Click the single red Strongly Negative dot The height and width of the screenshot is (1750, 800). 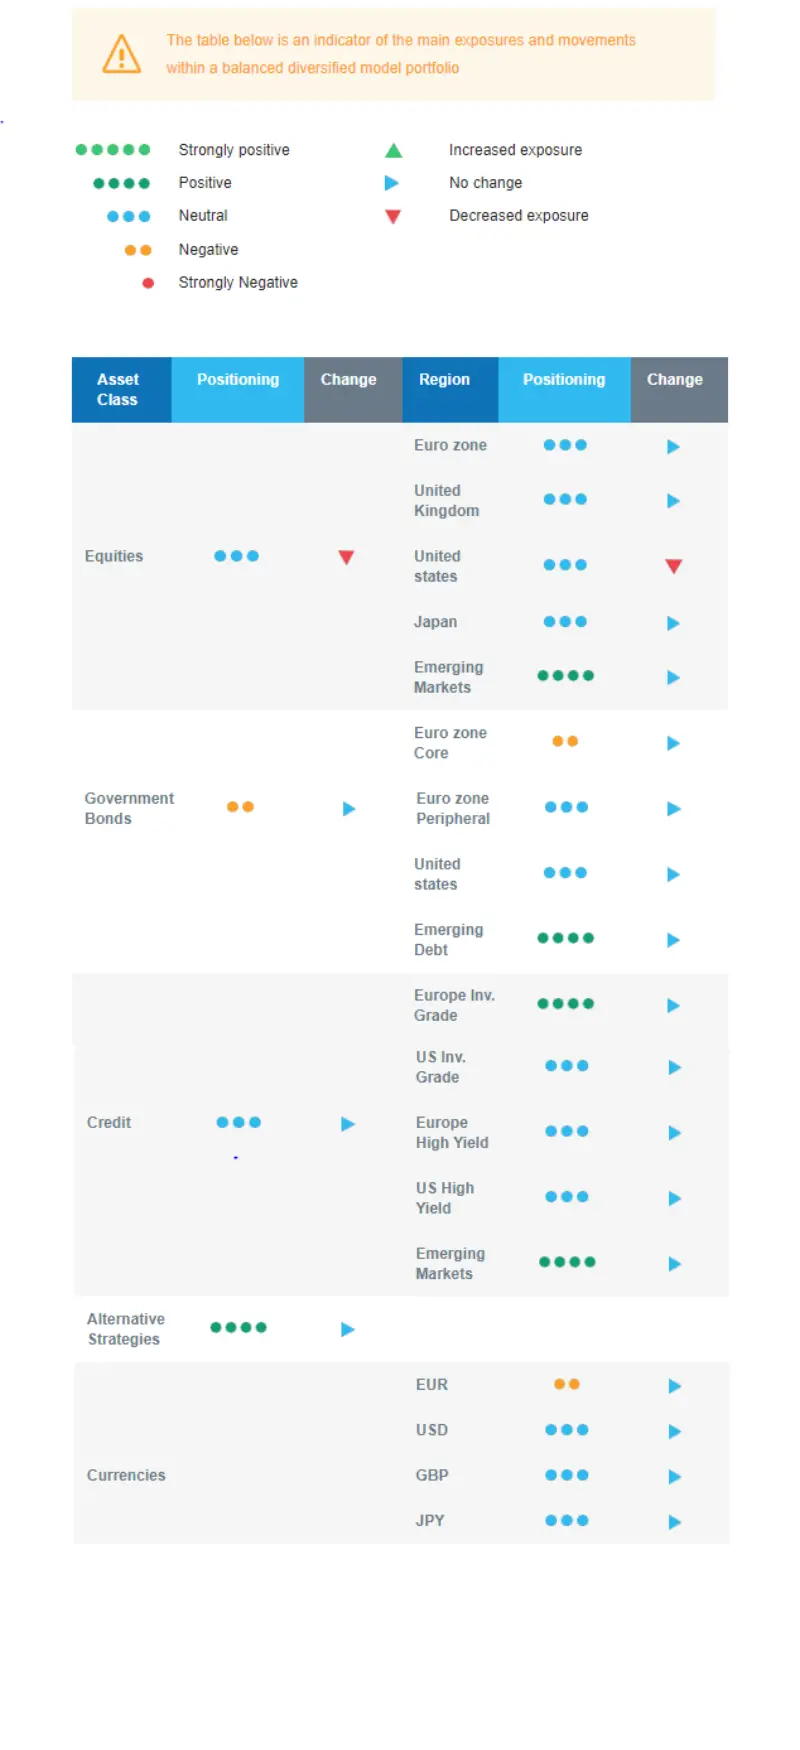tap(148, 283)
